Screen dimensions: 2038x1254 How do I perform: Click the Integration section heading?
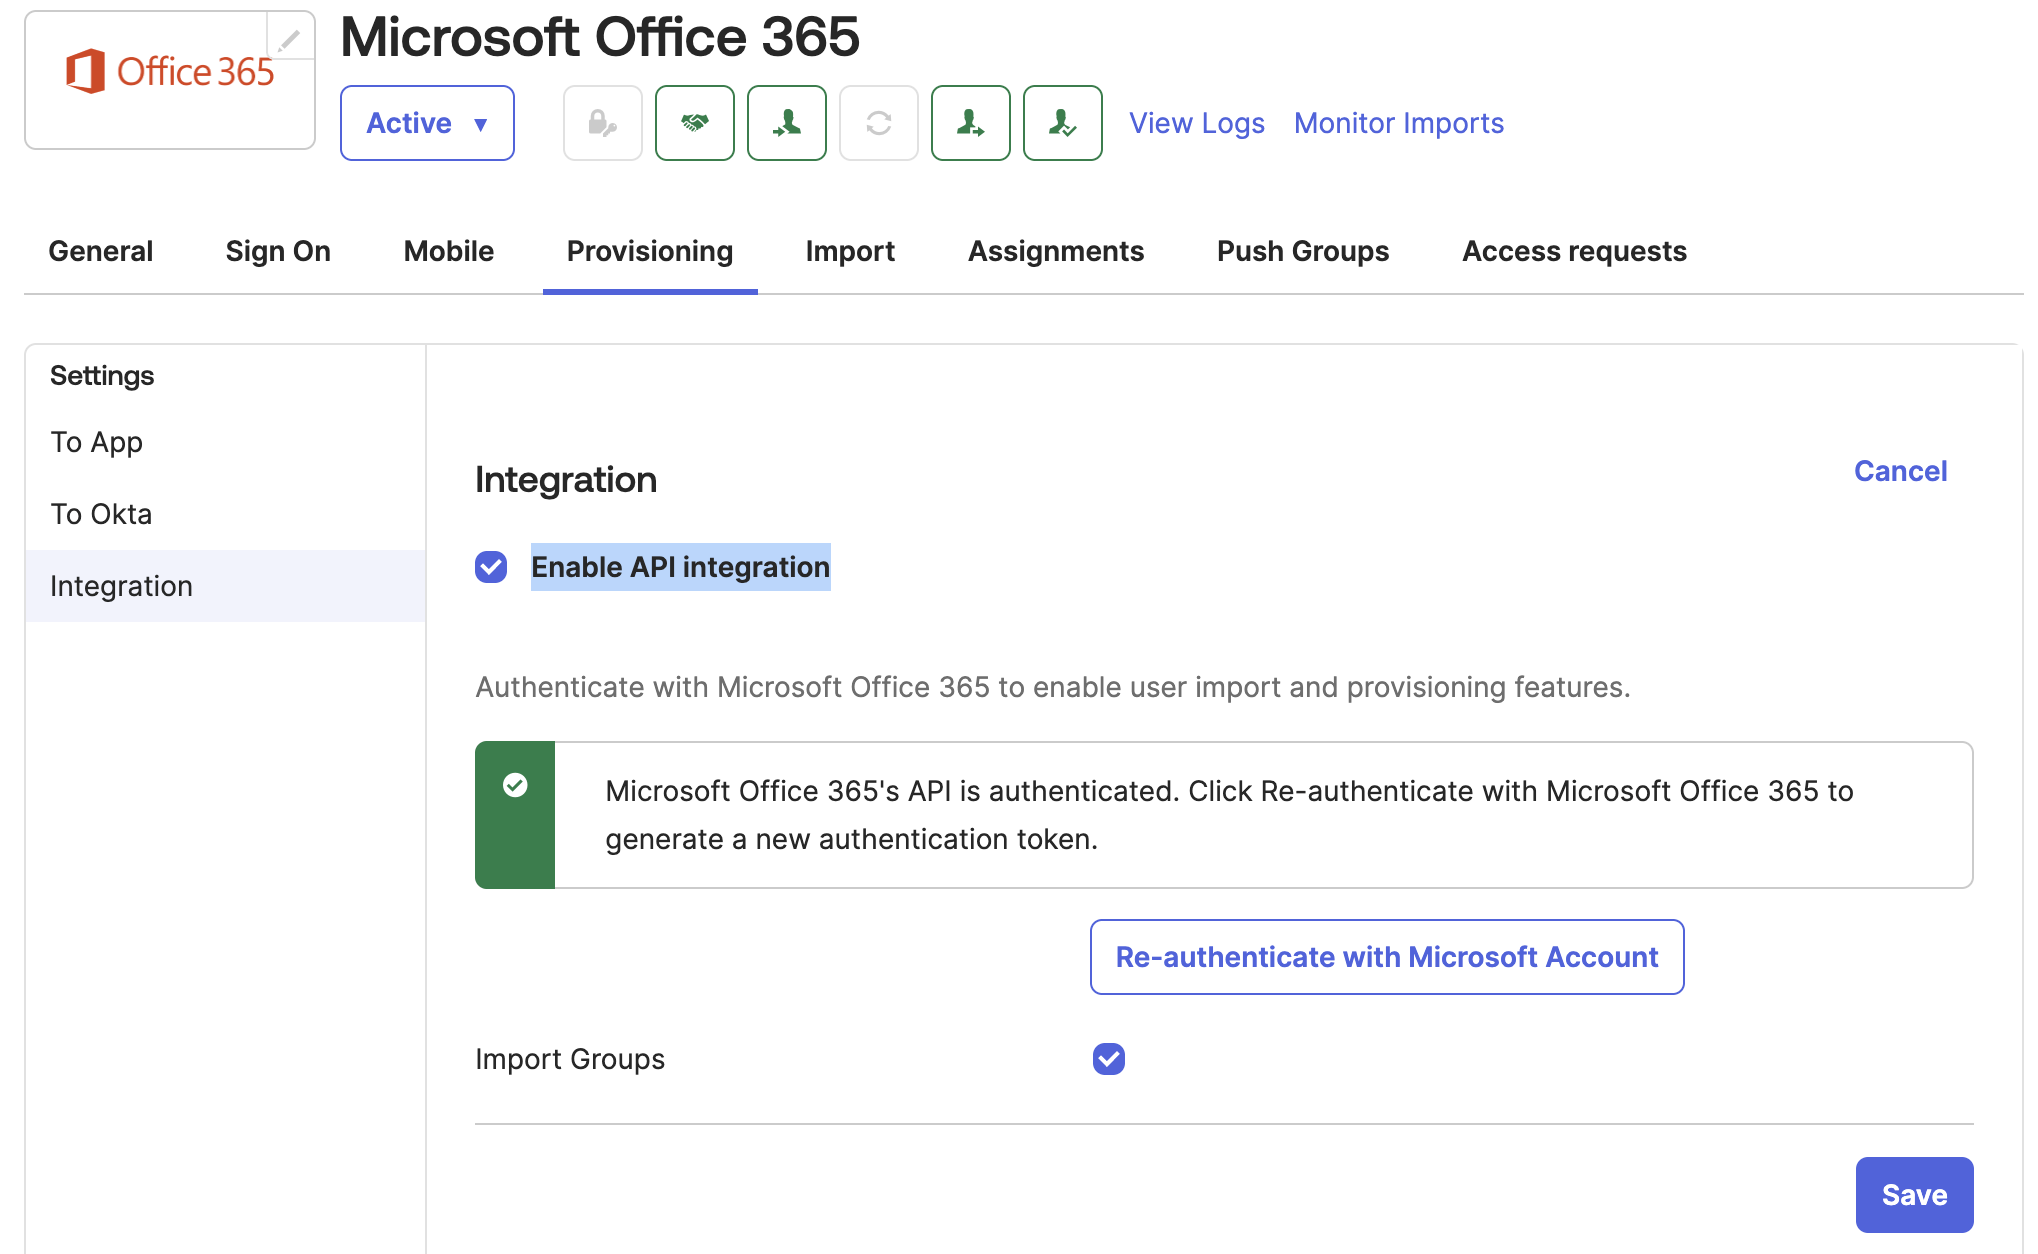point(566,480)
